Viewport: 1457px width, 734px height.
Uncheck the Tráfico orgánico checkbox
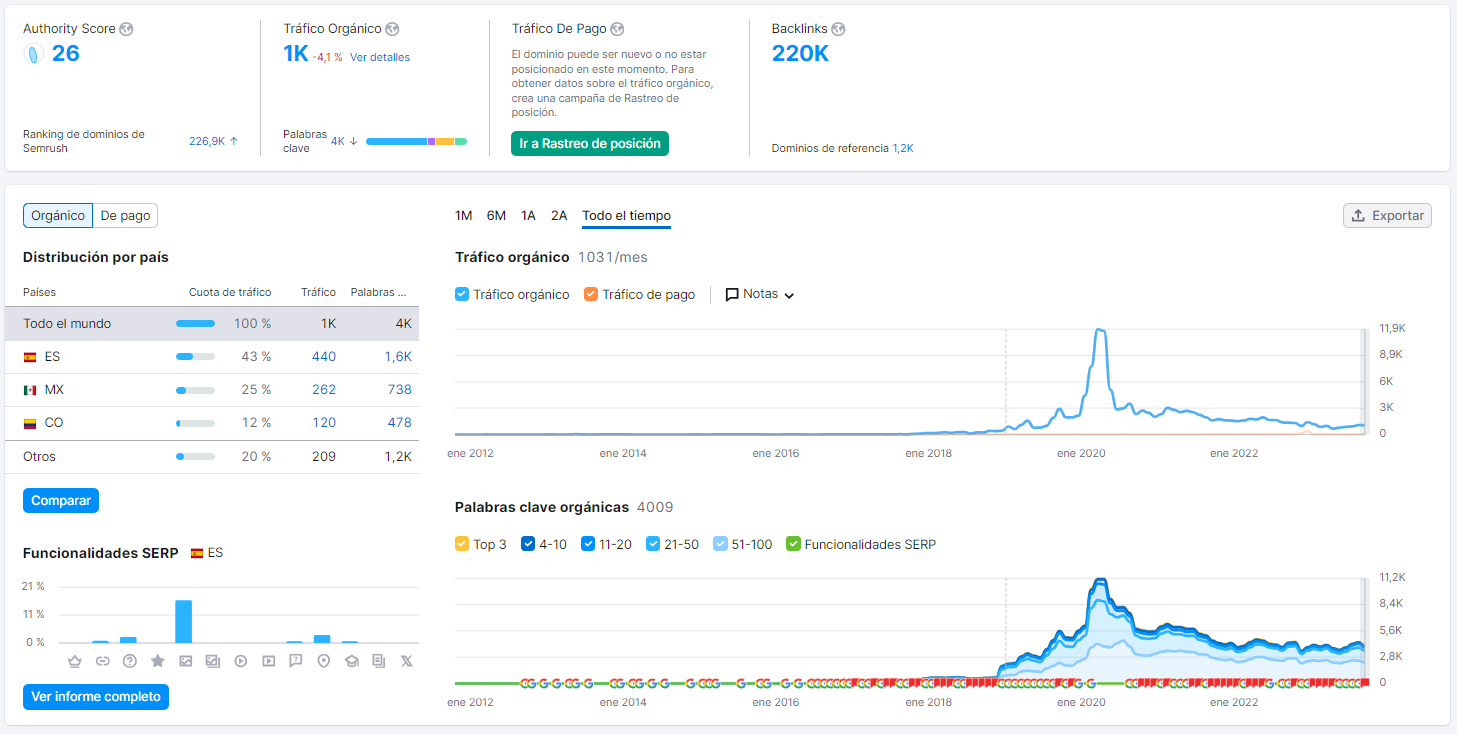(462, 294)
